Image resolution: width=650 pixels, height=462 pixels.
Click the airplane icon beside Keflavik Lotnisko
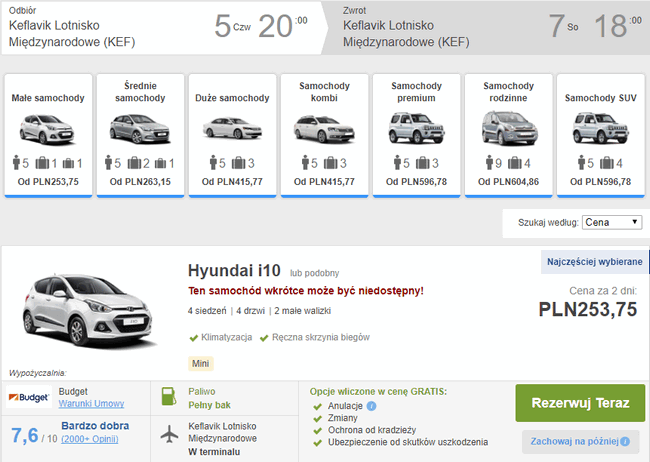point(169,434)
